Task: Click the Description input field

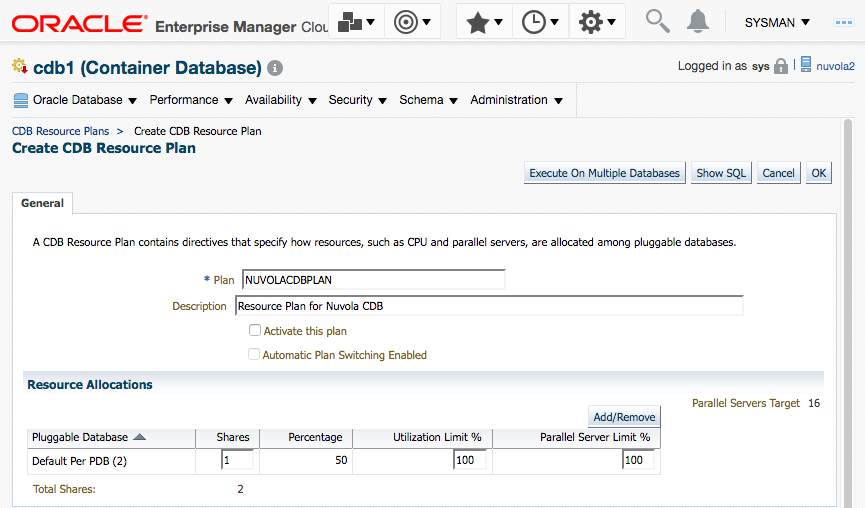Action: tap(489, 306)
